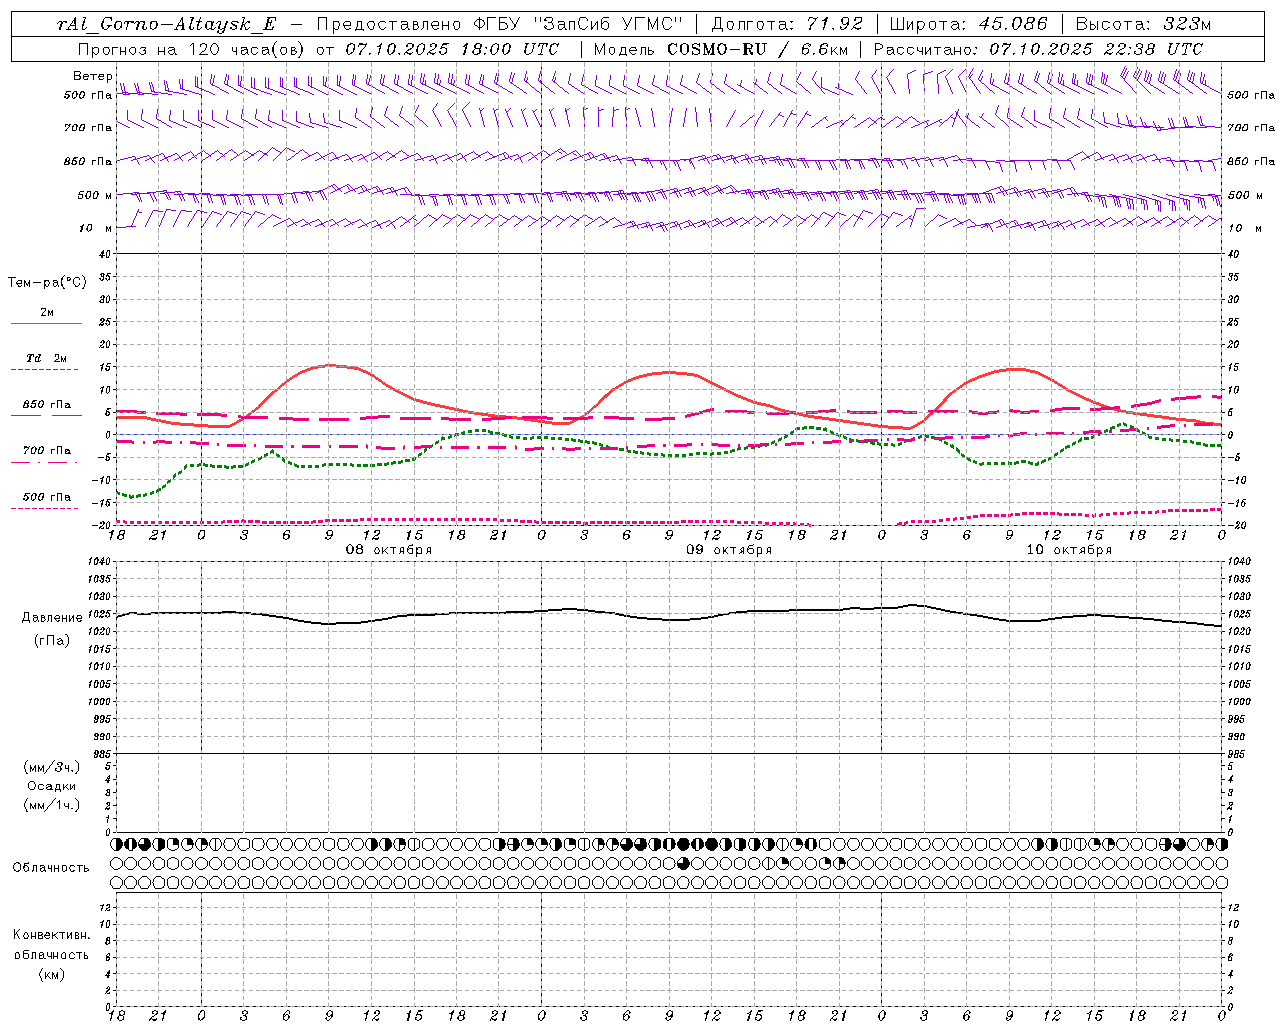
Task: Select the Высота: 323м header entry
Action: pos(1146,24)
